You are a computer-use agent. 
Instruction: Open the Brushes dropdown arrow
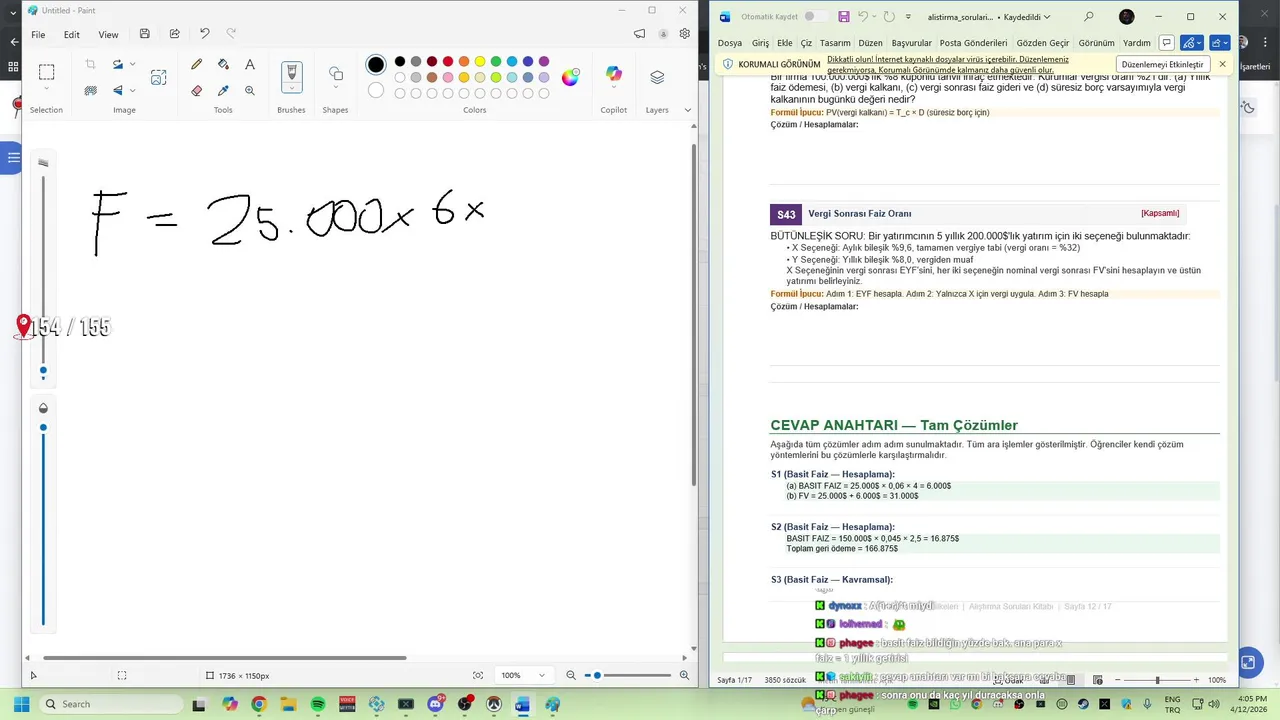292,88
